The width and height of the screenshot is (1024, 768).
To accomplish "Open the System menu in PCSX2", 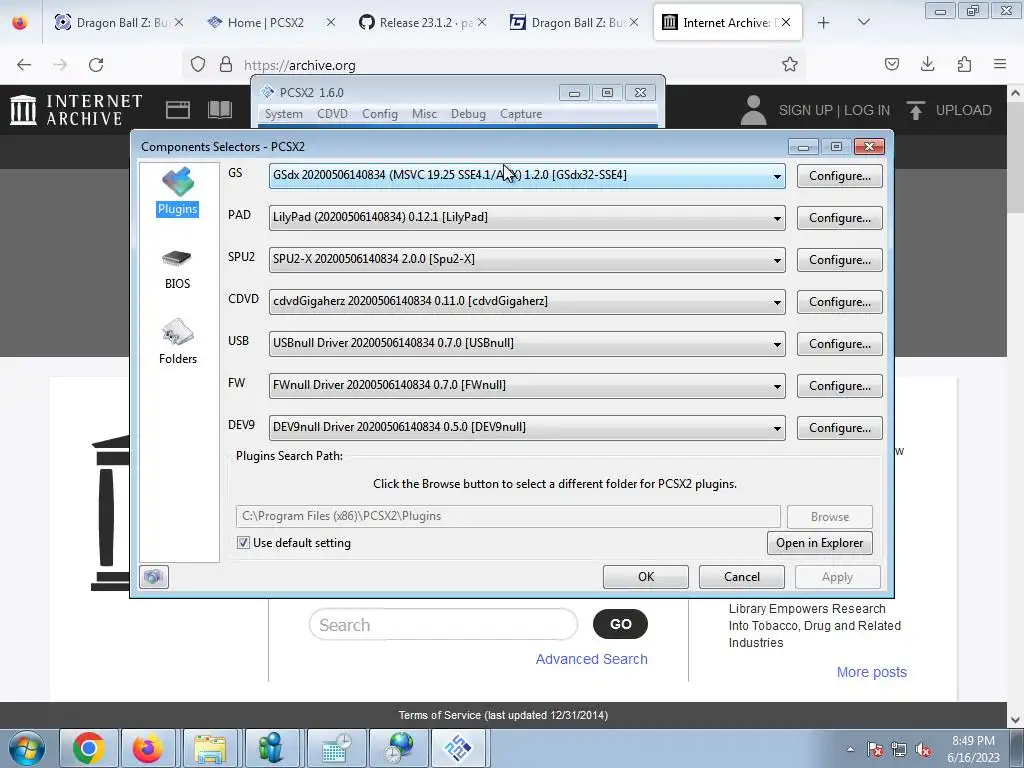I will tap(283, 114).
